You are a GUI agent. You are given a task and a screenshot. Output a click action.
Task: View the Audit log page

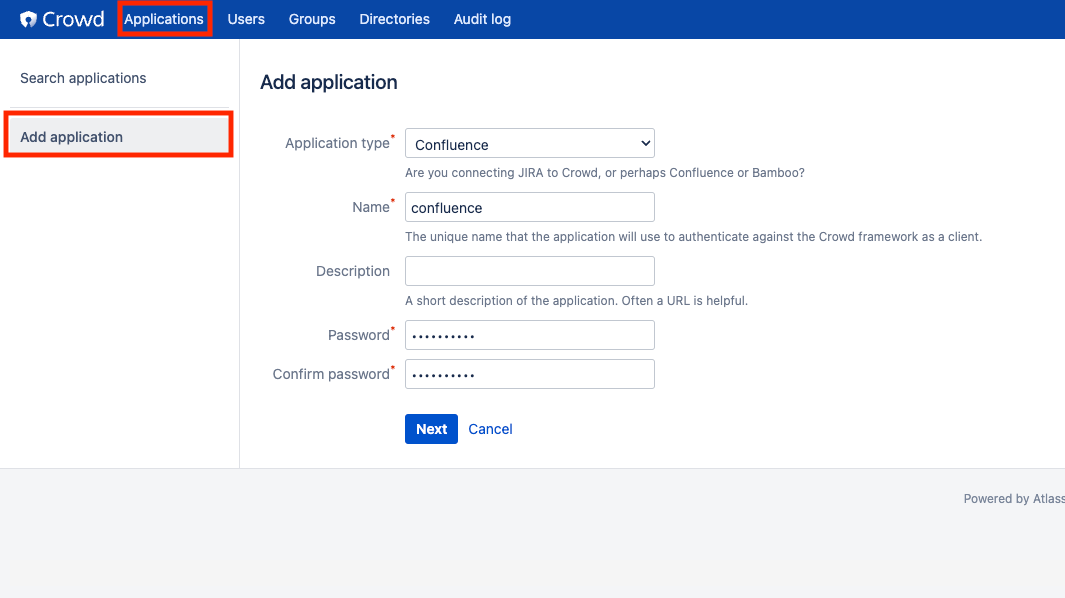(x=482, y=19)
